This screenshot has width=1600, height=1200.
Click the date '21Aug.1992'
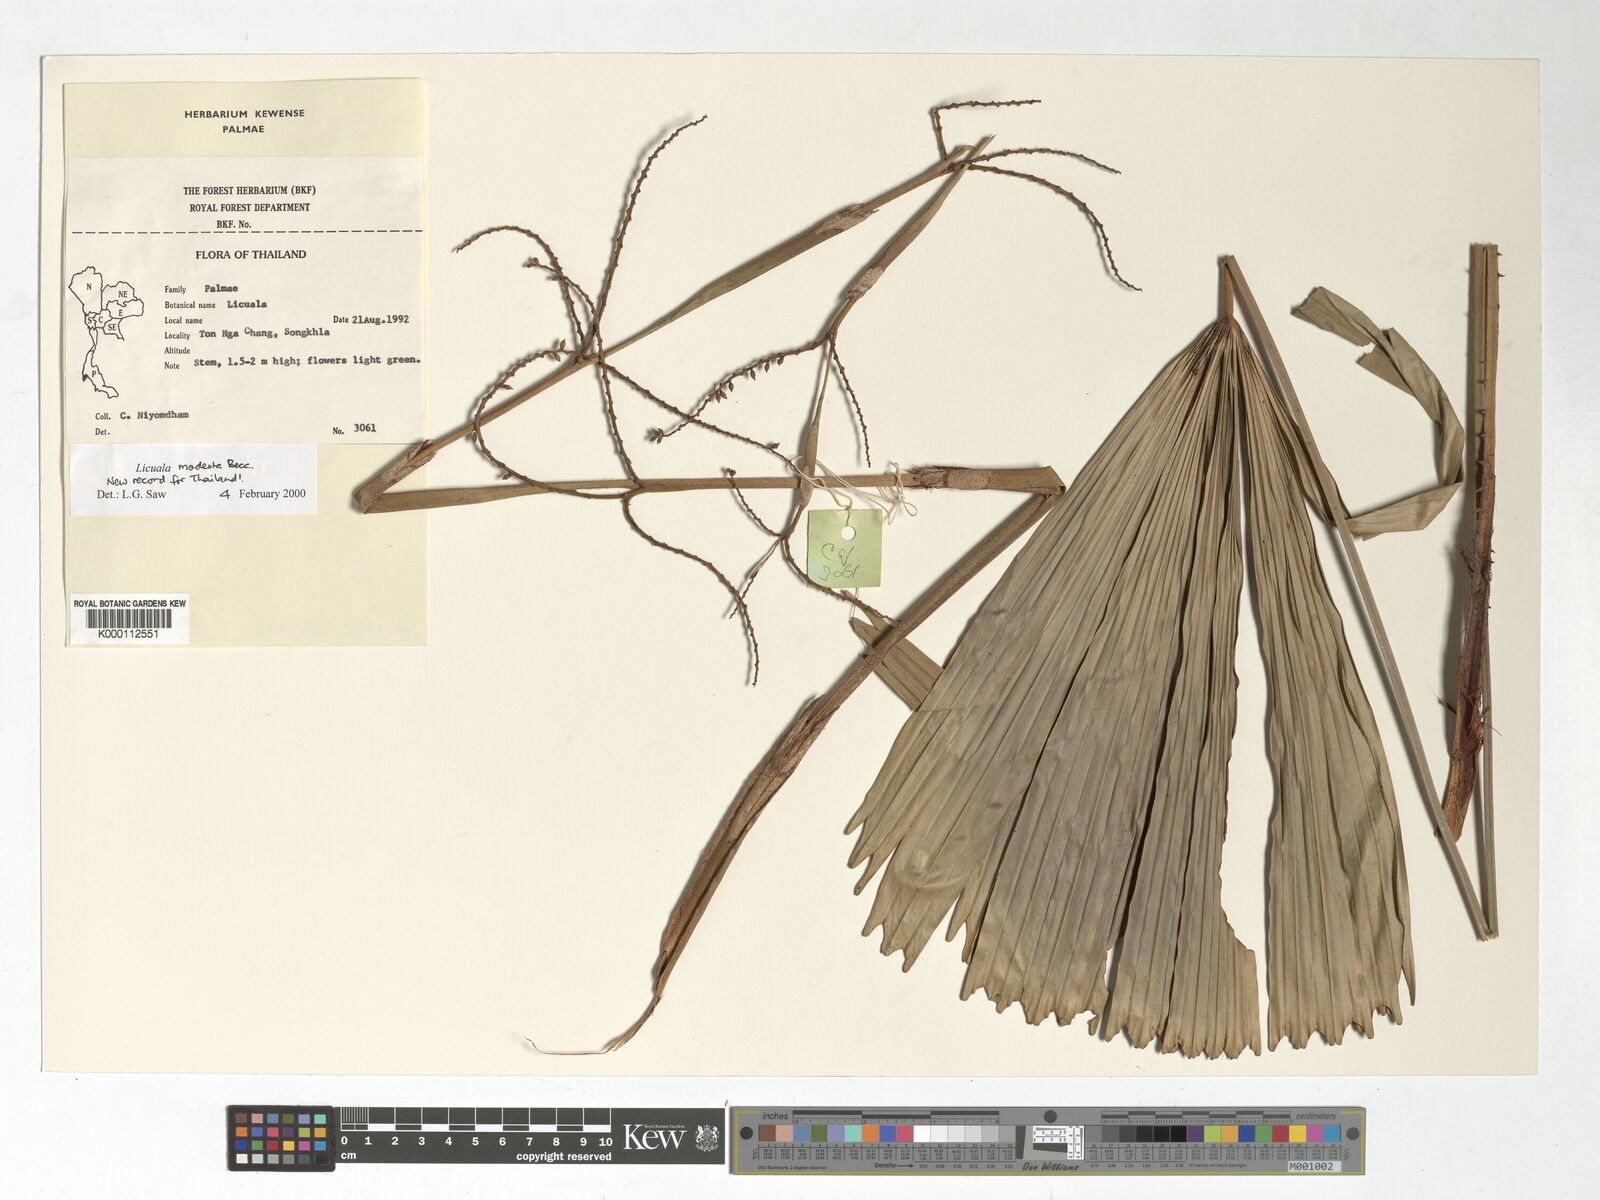coord(380,320)
